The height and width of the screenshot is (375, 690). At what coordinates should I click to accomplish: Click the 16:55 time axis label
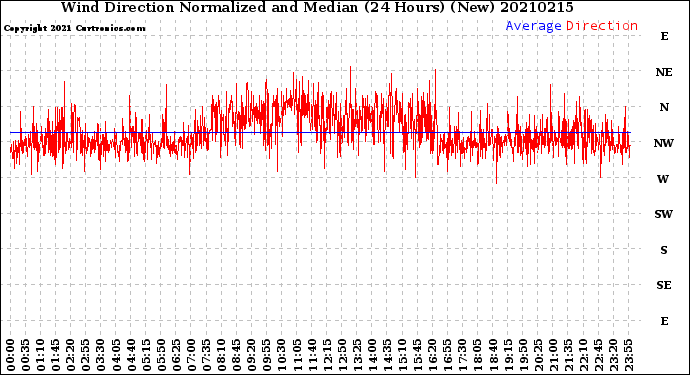[447, 355]
